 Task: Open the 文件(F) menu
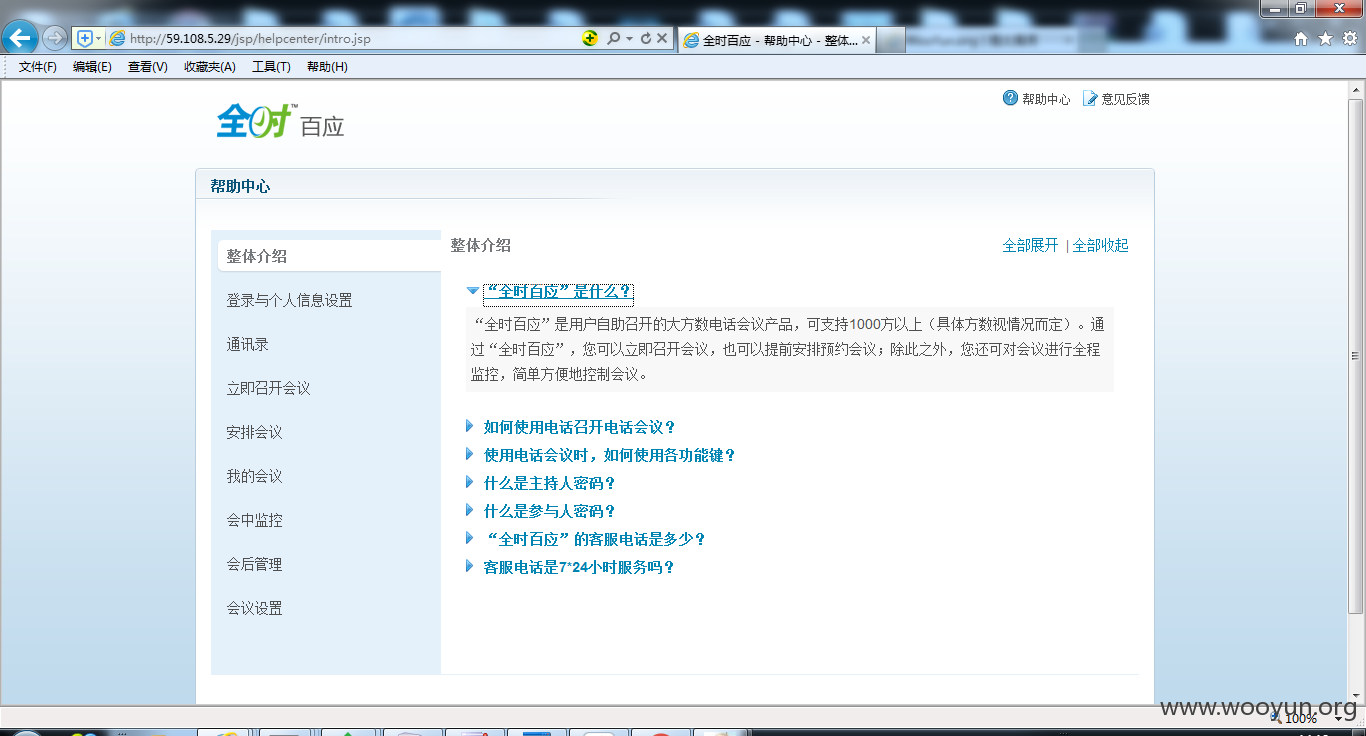[38, 67]
